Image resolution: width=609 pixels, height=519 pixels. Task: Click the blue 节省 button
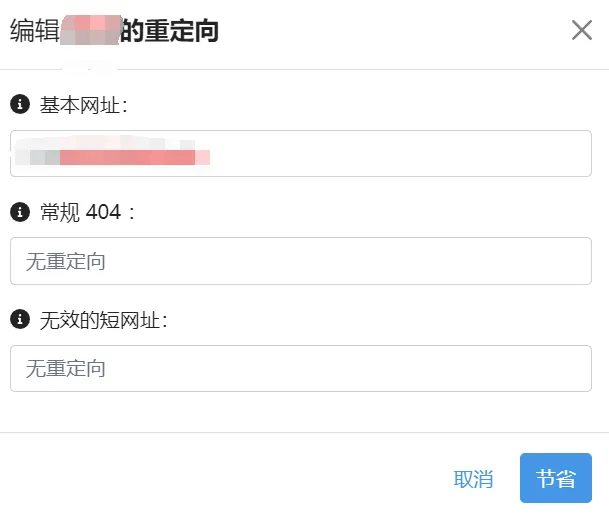tap(555, 478)
